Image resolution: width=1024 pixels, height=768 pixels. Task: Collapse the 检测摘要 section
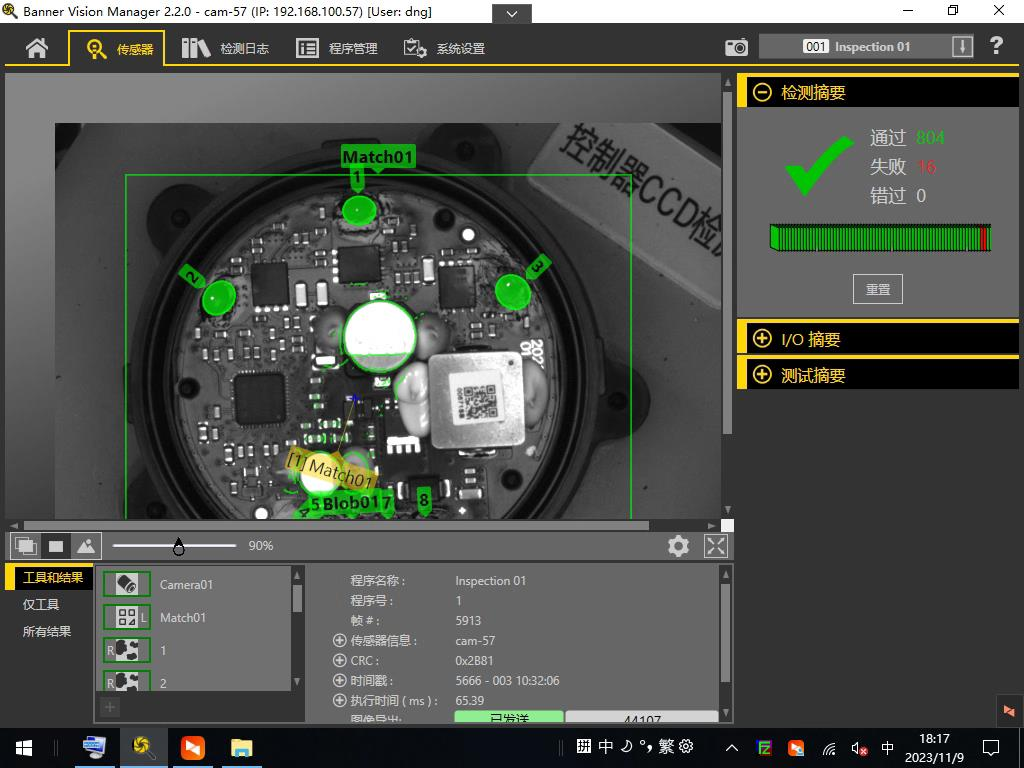pyautogui.click(x=762, y=92)
